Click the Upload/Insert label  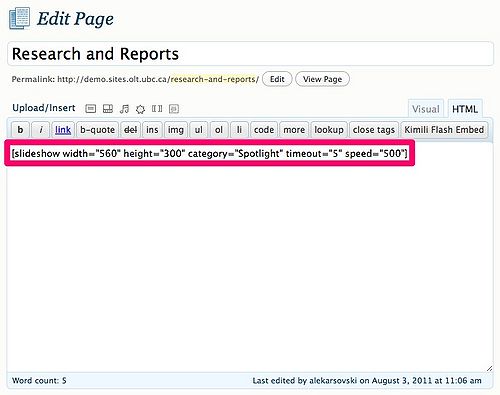[44, 108]
